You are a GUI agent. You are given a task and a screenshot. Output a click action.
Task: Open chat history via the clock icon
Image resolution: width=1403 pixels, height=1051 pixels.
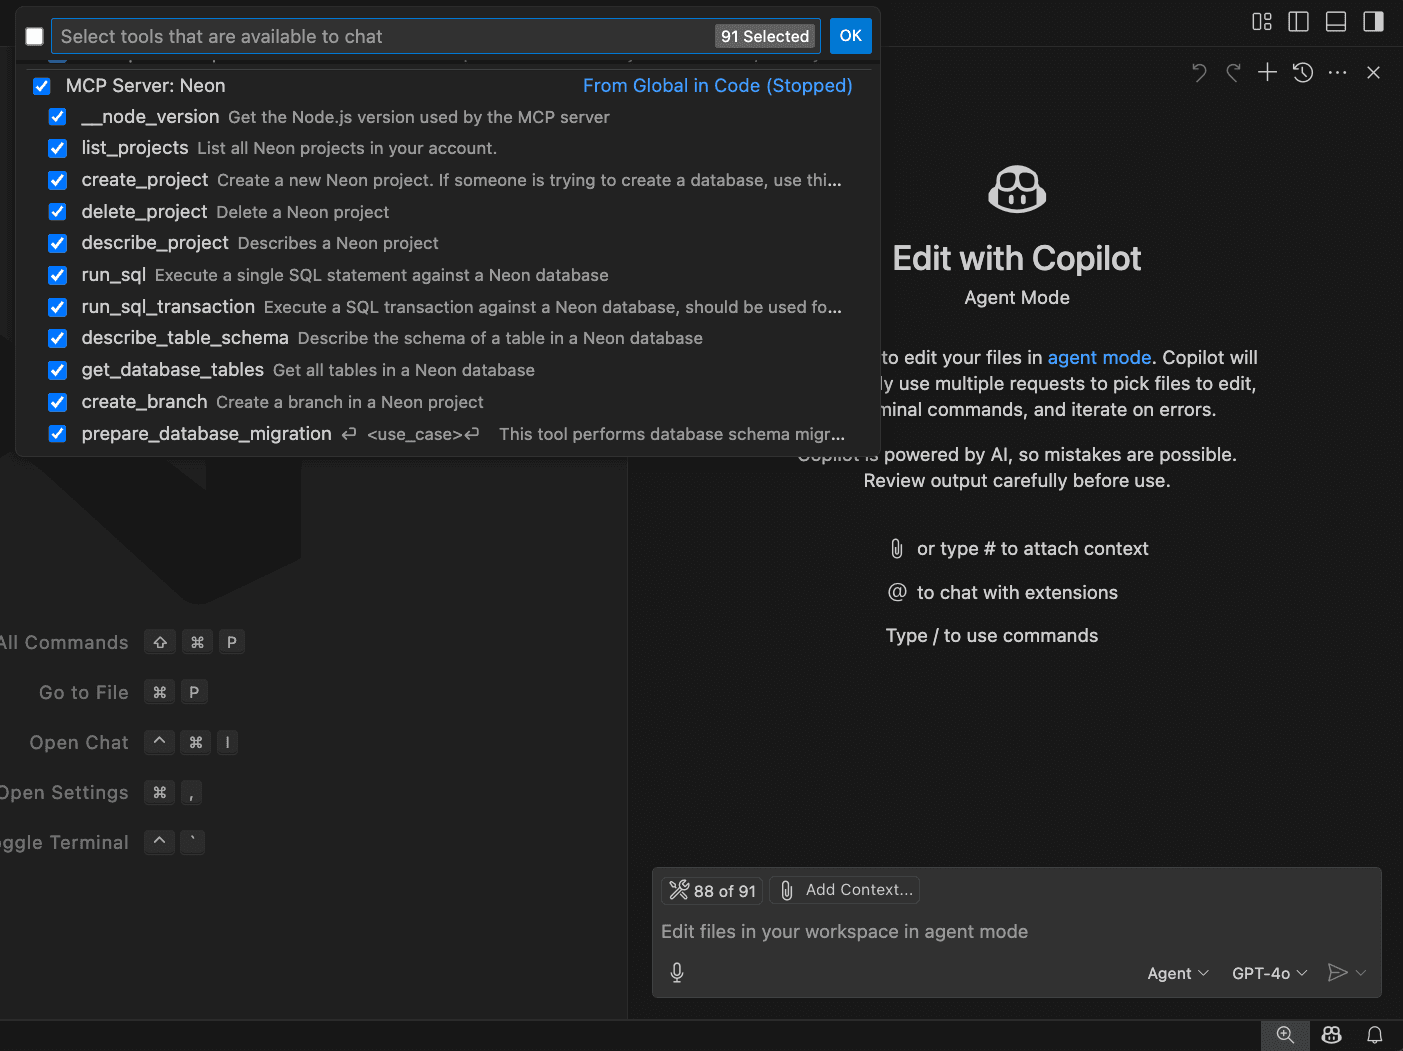pyautogui.click(x=1302, y=72)
